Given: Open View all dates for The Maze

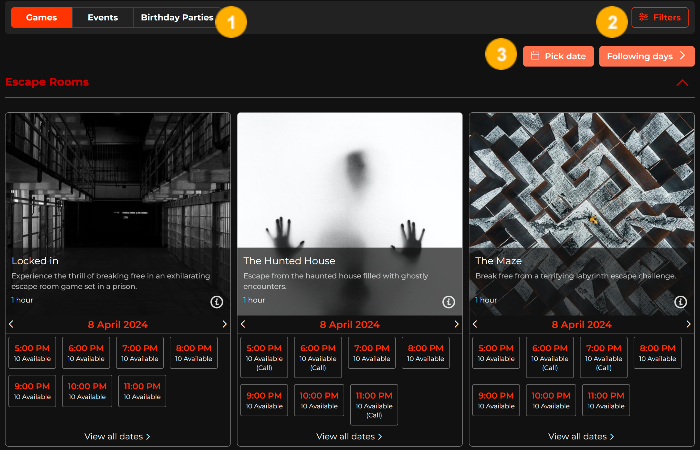Looking at the screenshot, I should (x=582, y=436).
